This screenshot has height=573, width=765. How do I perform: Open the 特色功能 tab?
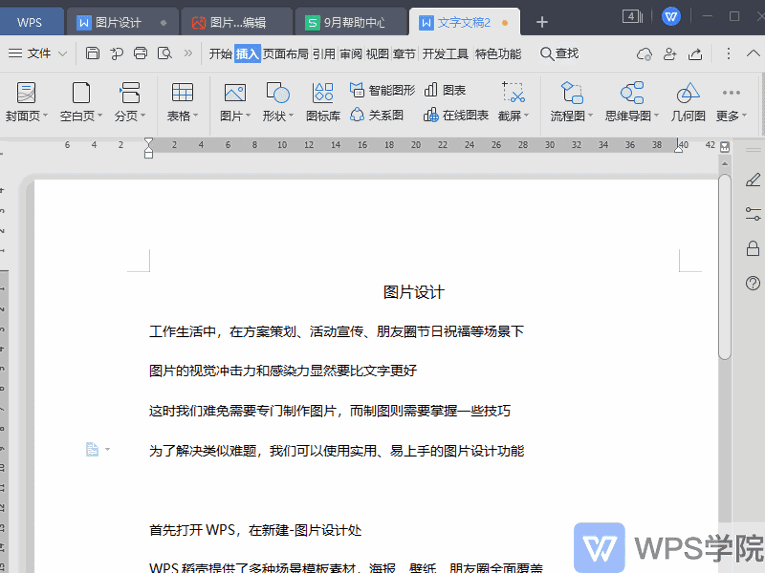(x=498, y=53)
